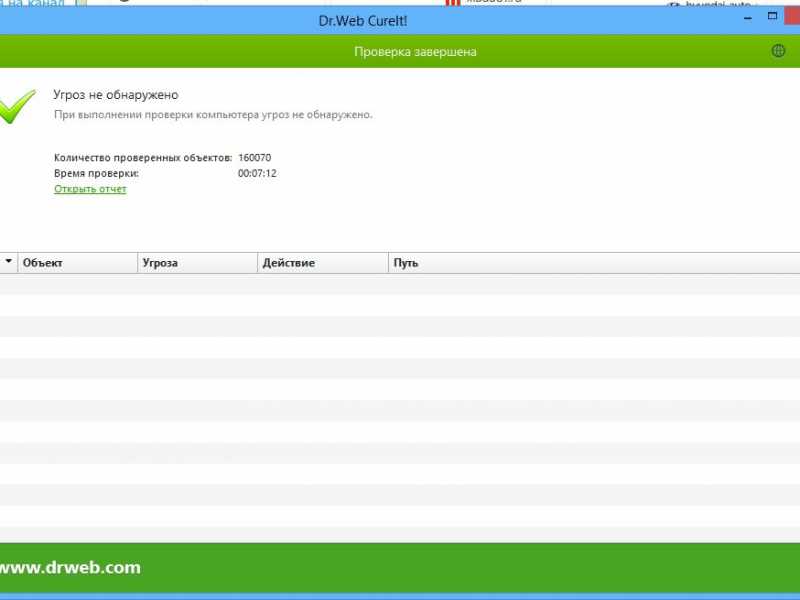800x600 pixels.
Task: Click the scan time value 00:07:12
Action: (257, 173)
